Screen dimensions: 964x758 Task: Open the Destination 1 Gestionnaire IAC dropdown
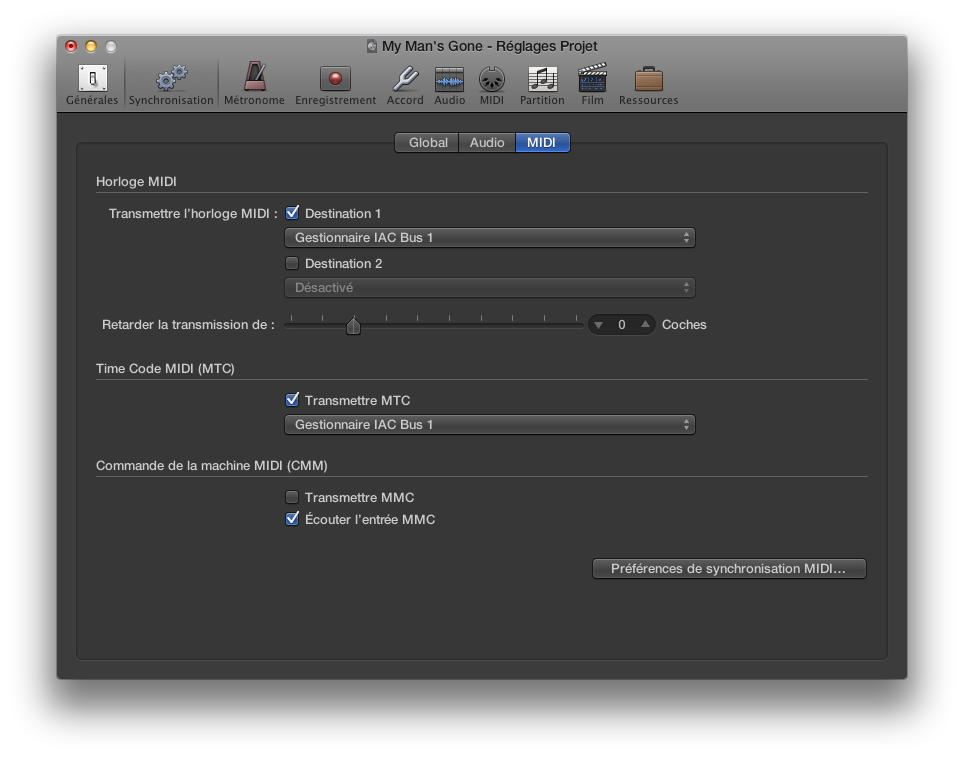(x=489, y=238)
